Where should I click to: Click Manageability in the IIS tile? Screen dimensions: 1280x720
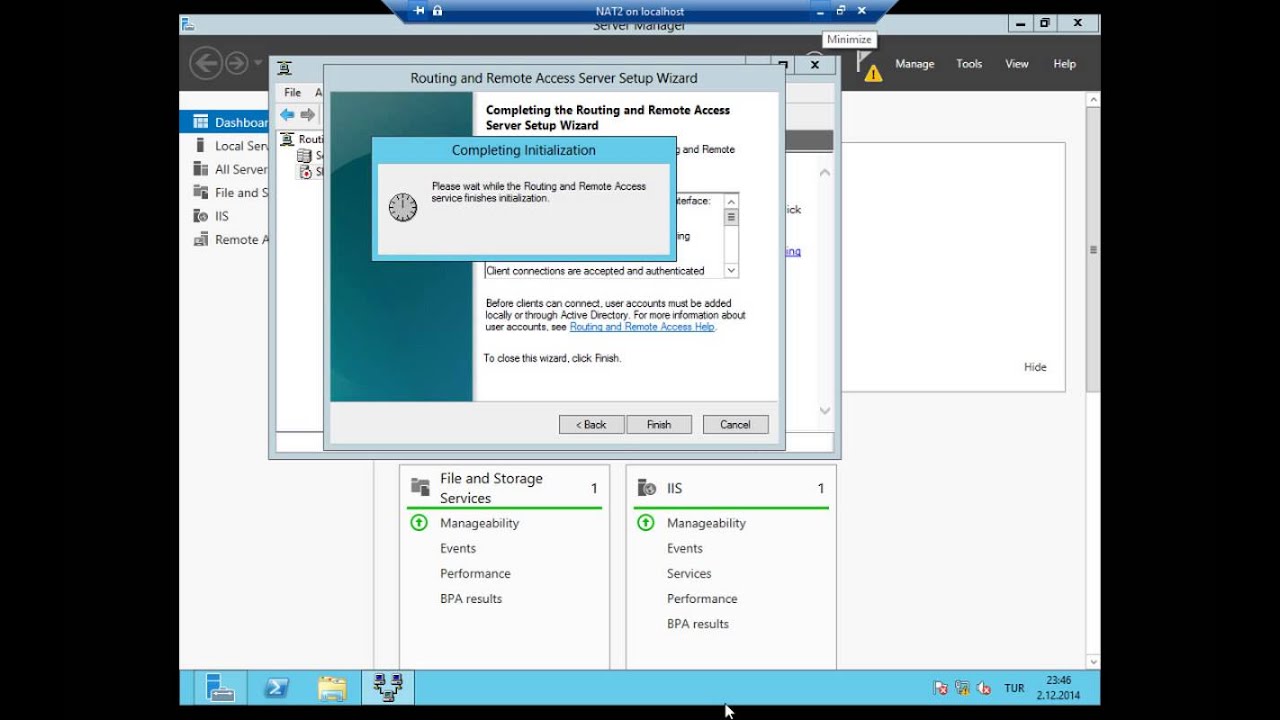[x=706, y=523]
